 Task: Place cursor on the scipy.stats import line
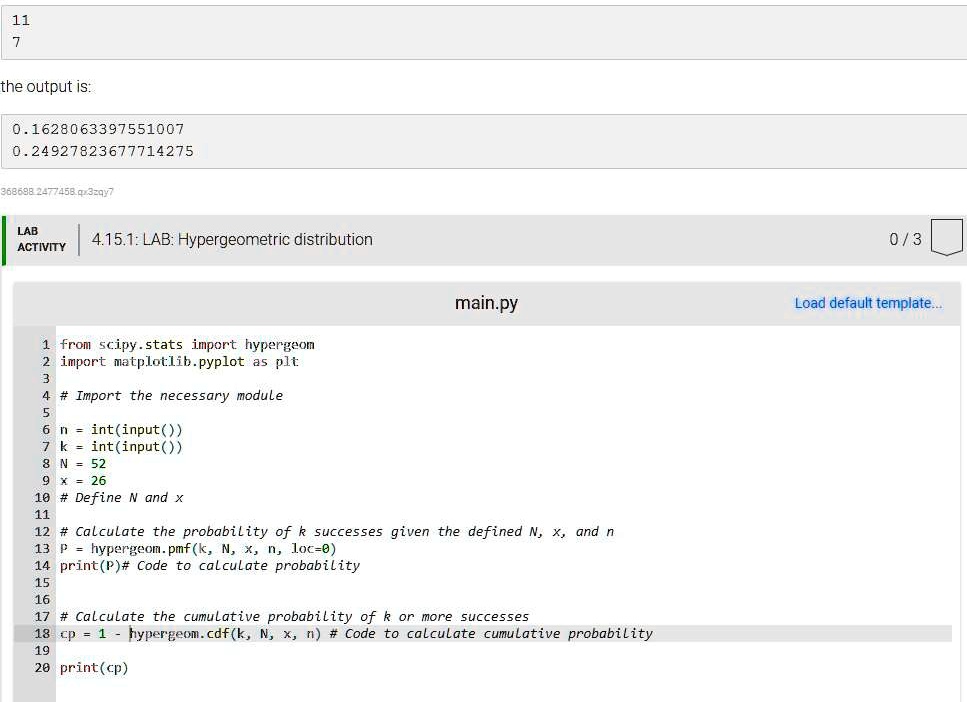[187, 344]
